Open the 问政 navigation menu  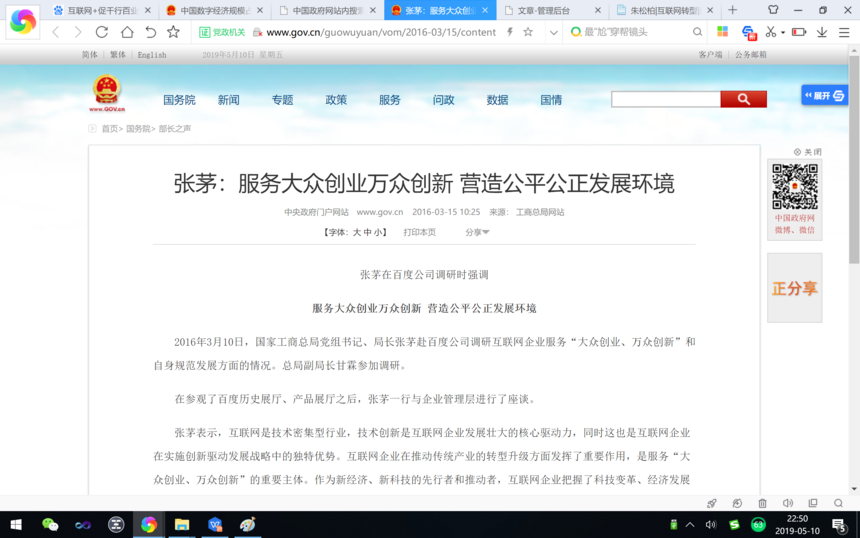443,100
